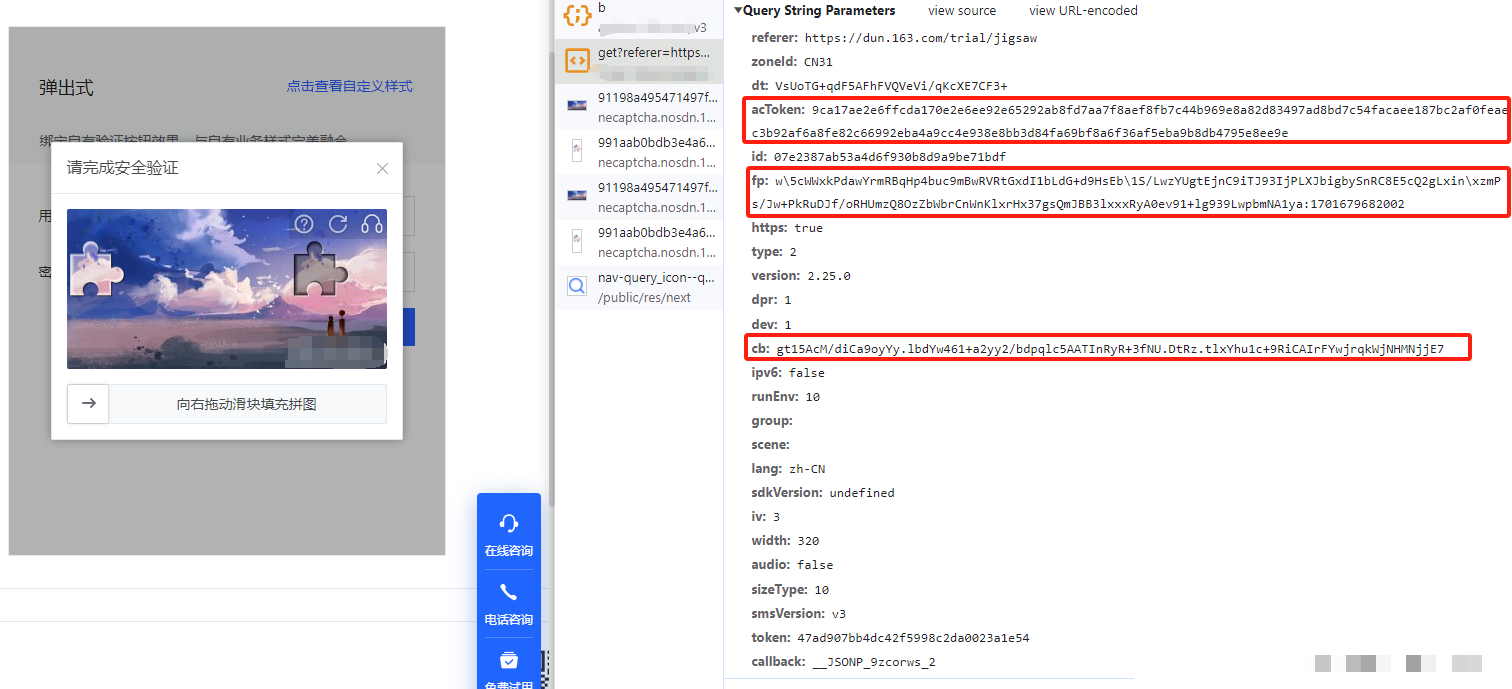Switch to audio captcha via headphones icon
This screenshot has width=1512, height=689.
pos(372,224)
